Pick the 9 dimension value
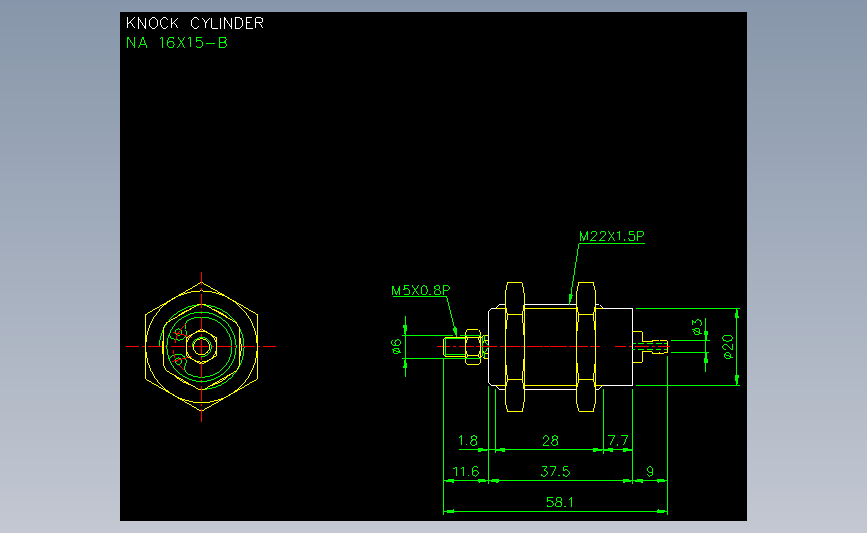867x533 pixels. pos(650,472)
